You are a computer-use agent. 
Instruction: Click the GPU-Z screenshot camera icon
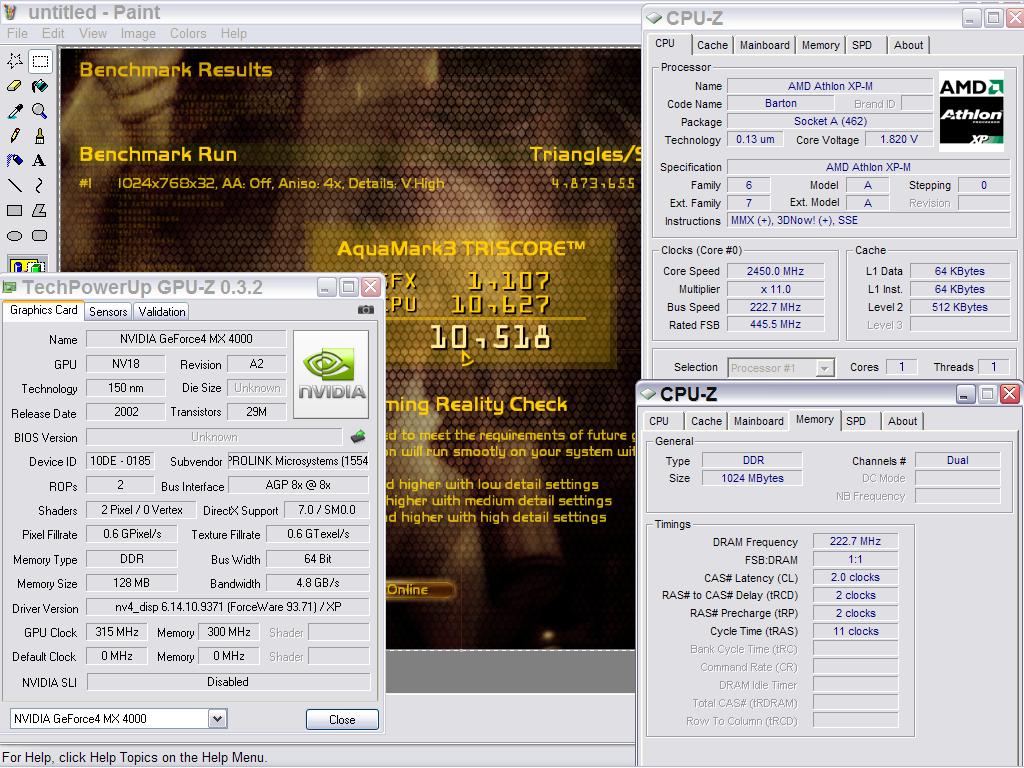(x=366, y=310)
